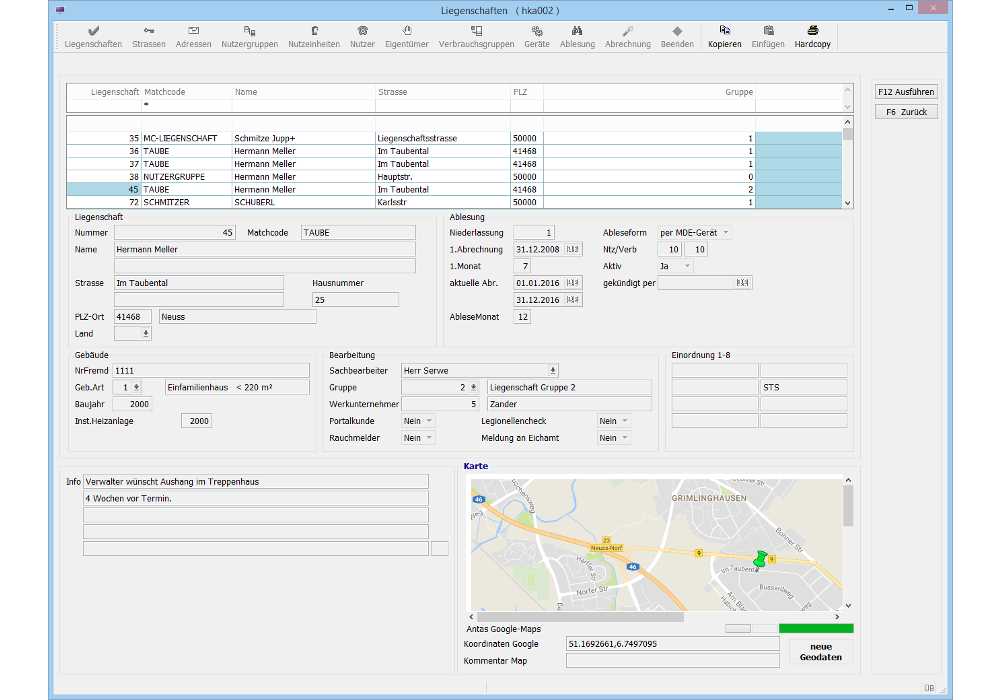The width and height of the screenshot is (1000, 700).
Task: Click the Hardcopy printer icon
Action: tap(813, 37)
